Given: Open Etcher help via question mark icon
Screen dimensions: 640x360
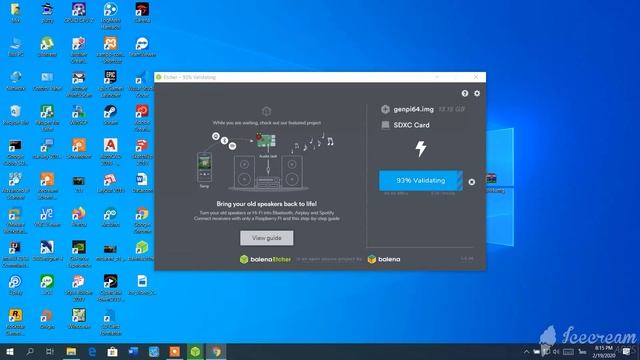Looking at the screenshot, I should tap(464, 93).
